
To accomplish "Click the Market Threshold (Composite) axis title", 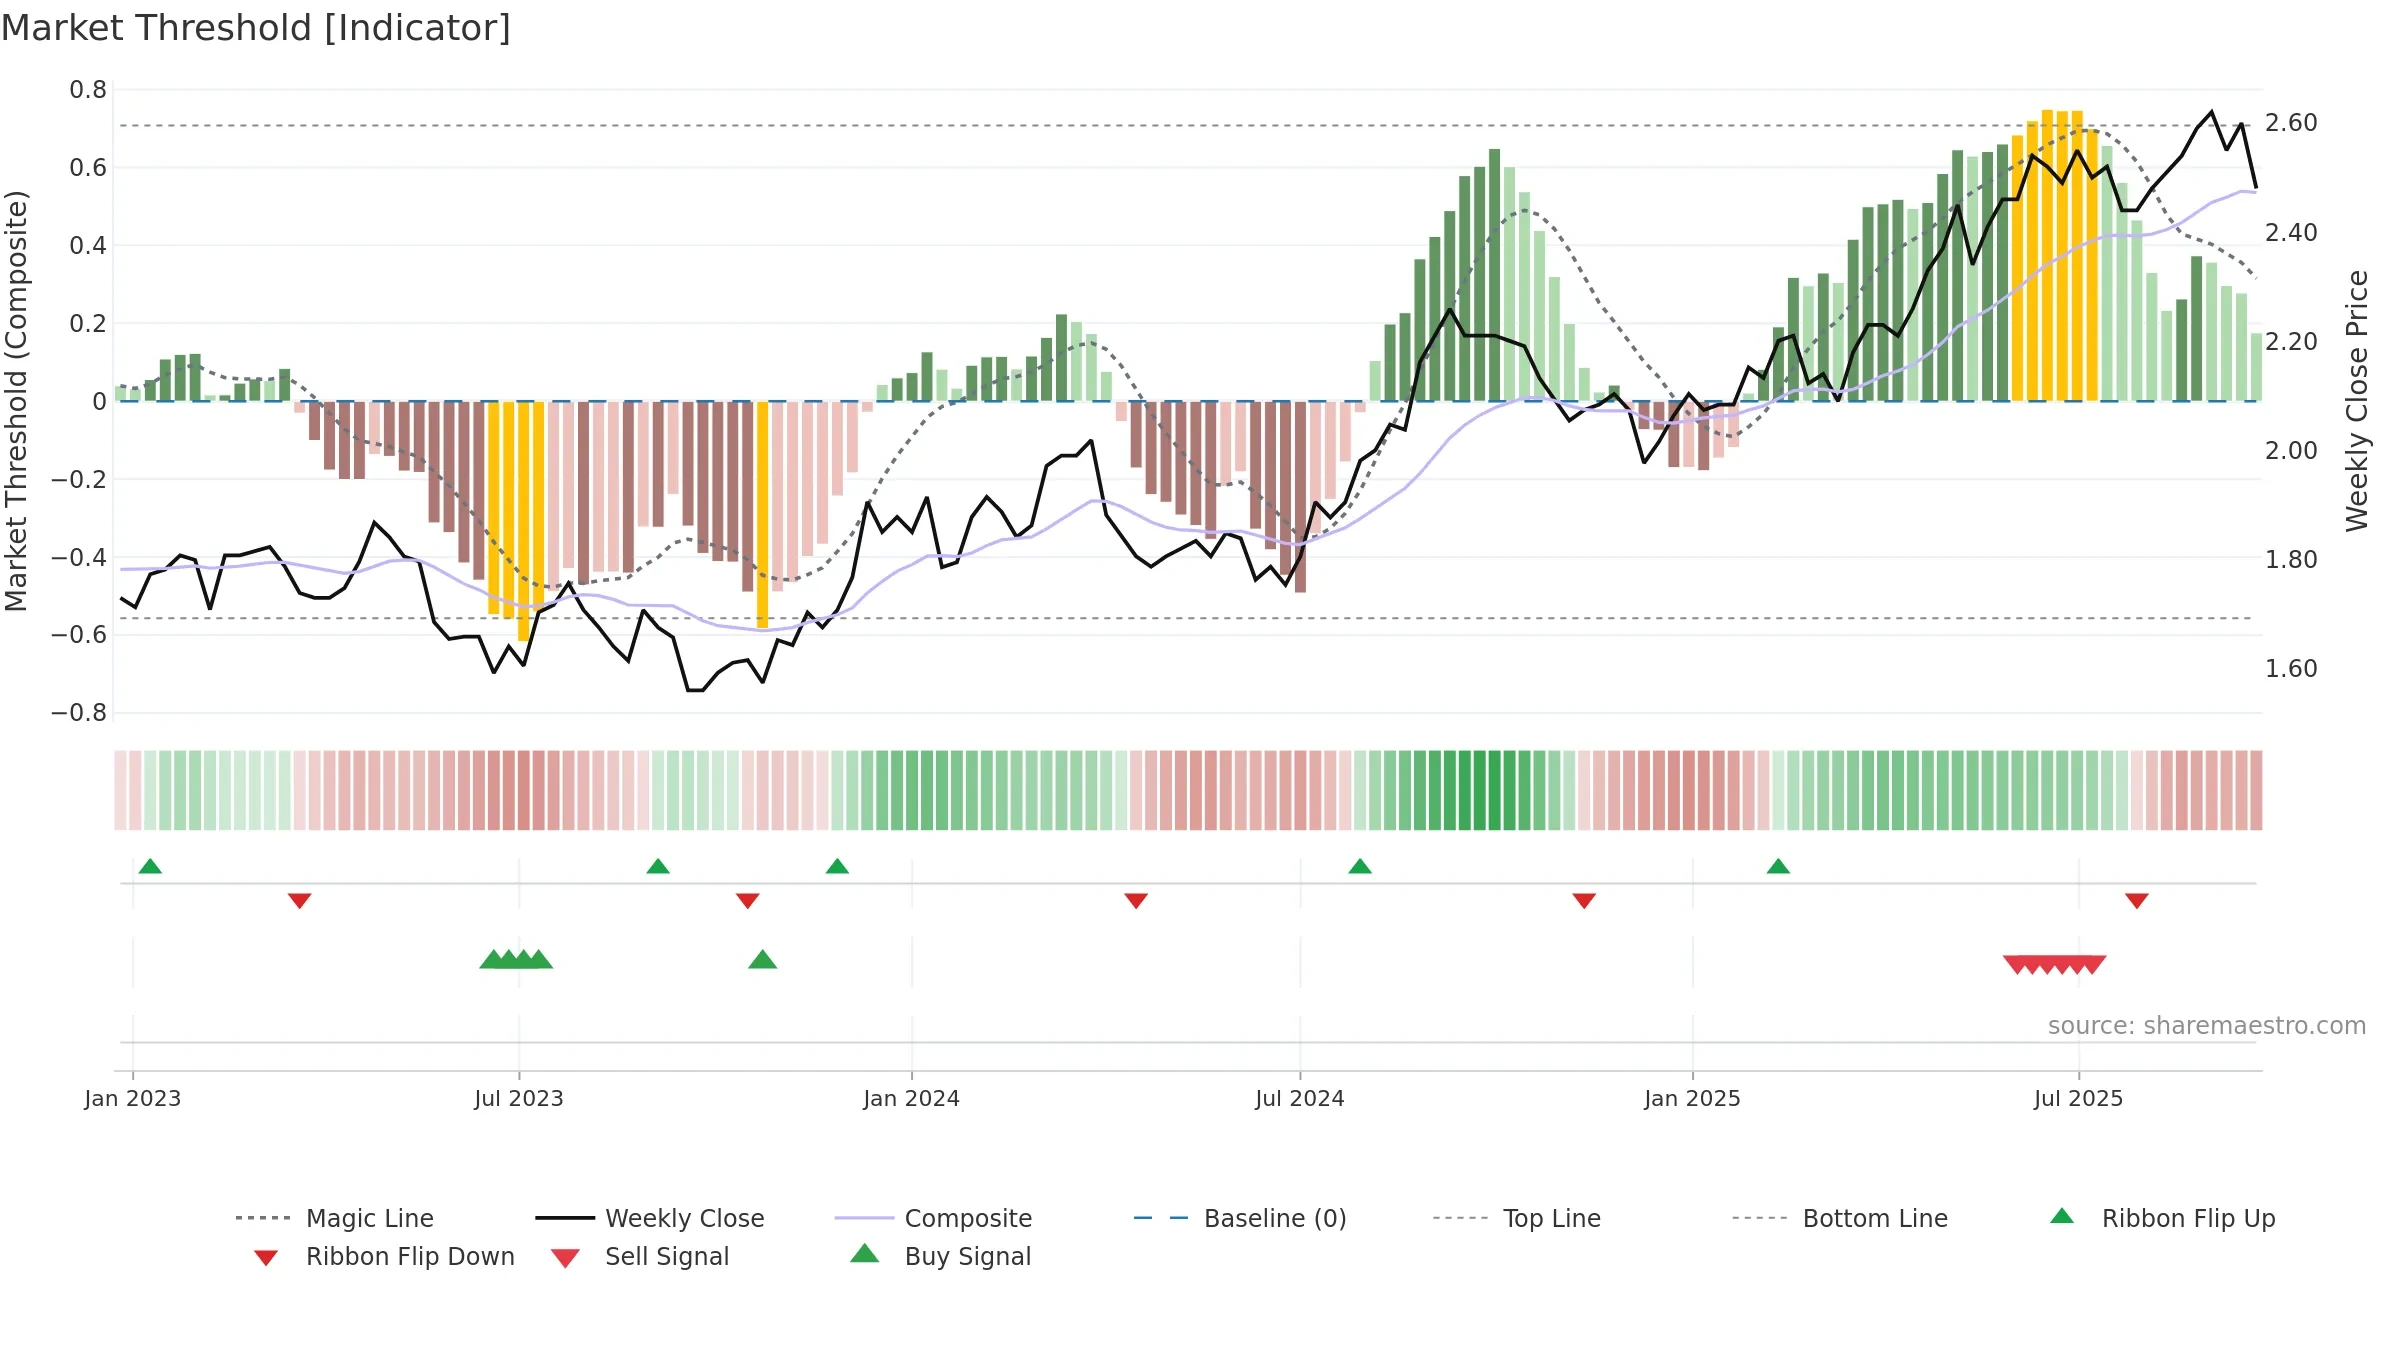I will pos(16,401).
